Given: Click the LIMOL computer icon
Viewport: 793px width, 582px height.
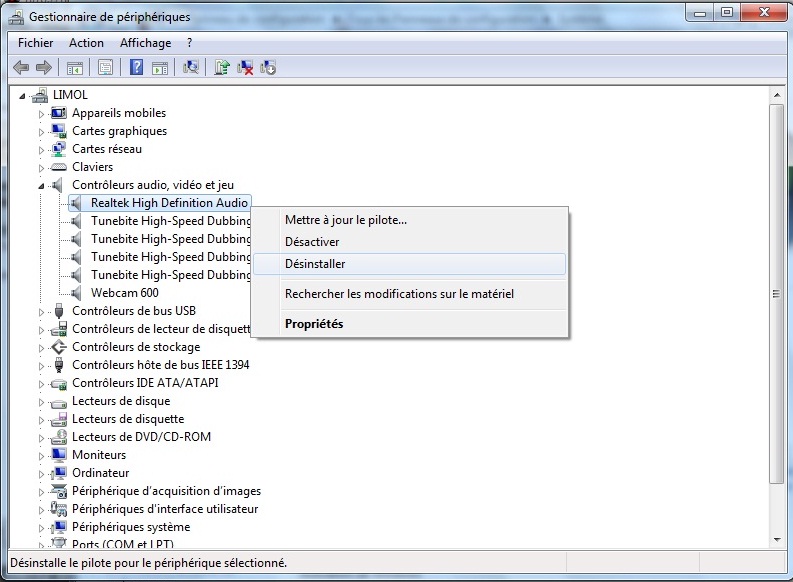Looking at the screenshot, I should click(40, 95).
